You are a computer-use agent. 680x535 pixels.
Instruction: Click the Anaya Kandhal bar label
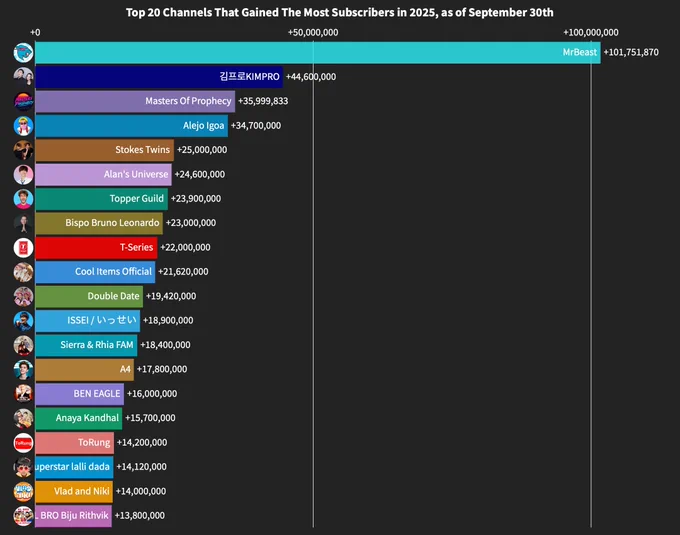click(x=87, y=418)
